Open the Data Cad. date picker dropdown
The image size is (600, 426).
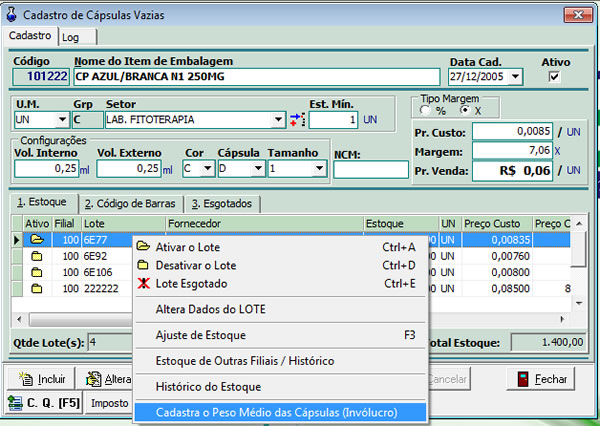click(516, 77)
